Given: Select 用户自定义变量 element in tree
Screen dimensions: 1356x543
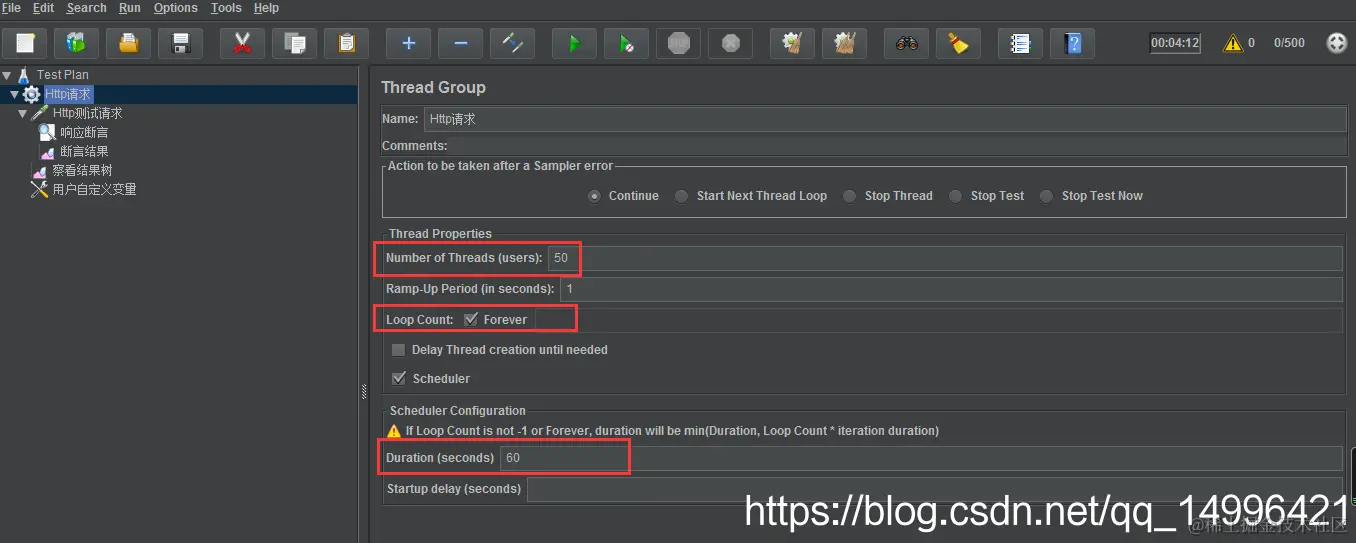Looking at the screenshot, I should [94, 189].
